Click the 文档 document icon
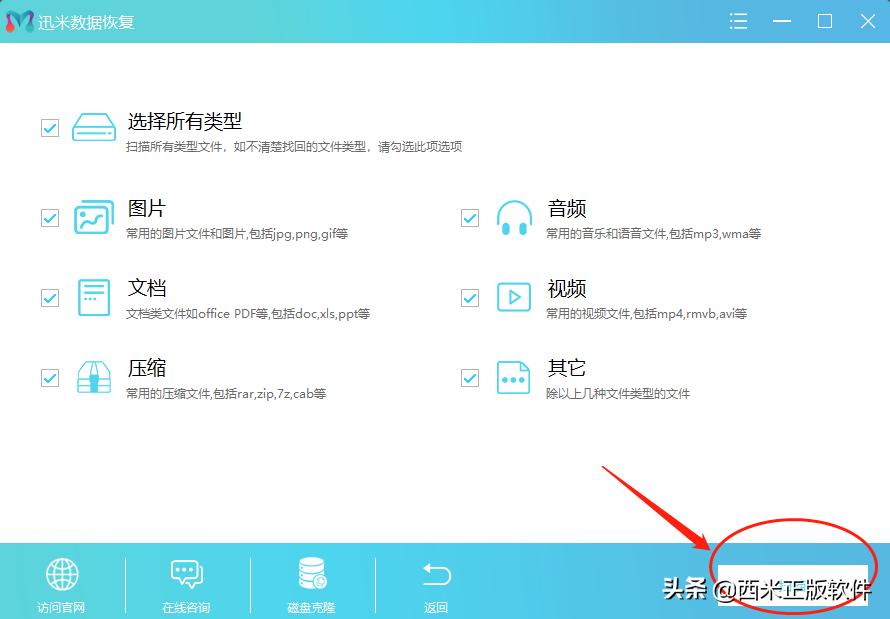This screenshot has height=619, width=890. pos(93,297)
